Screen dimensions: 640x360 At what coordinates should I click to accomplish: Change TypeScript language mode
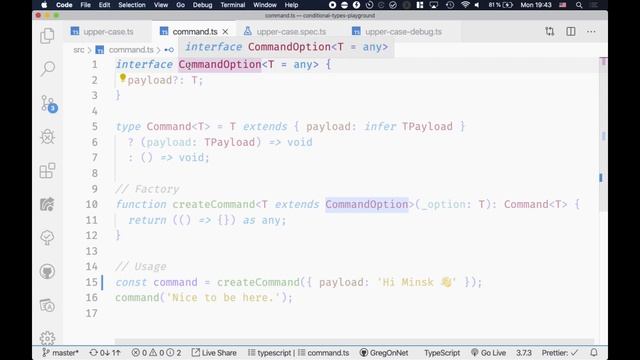coord(442,353)
